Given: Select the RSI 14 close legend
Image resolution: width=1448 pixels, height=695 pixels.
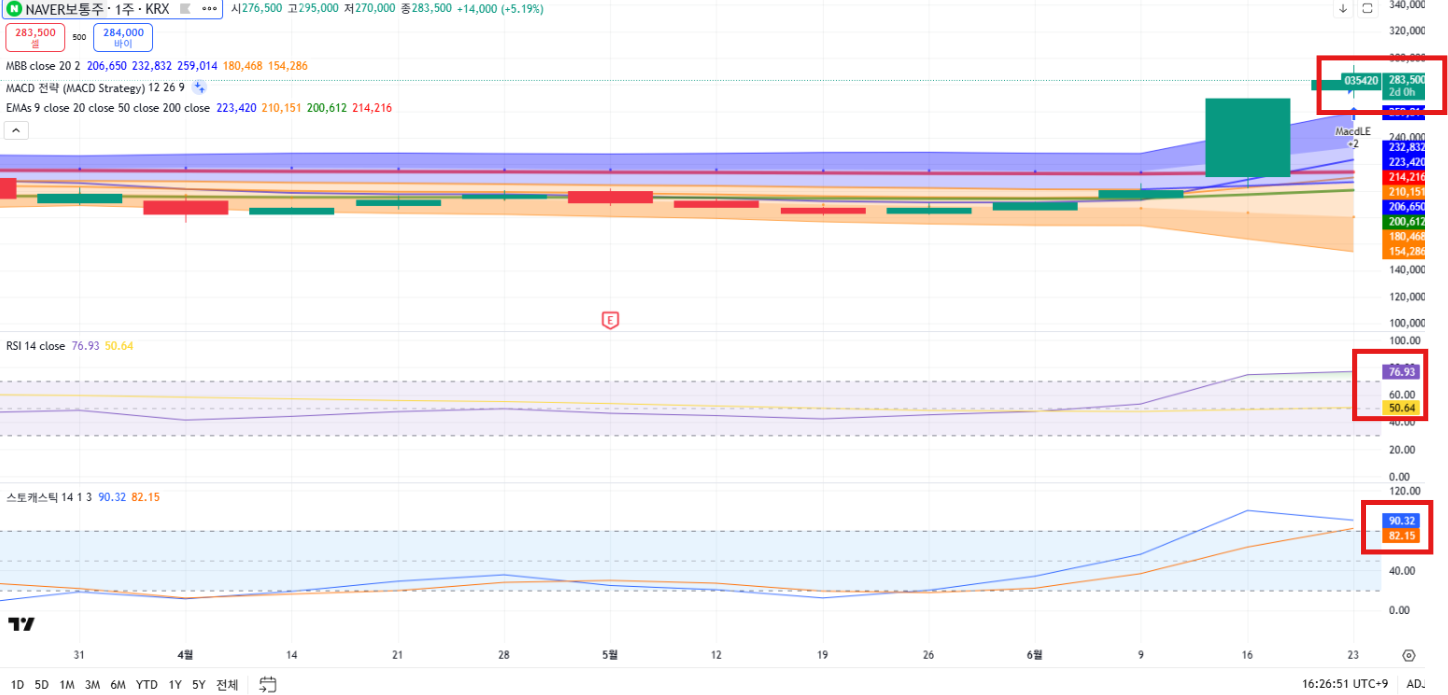Looking at the screenshot, I should coord(35,346).
